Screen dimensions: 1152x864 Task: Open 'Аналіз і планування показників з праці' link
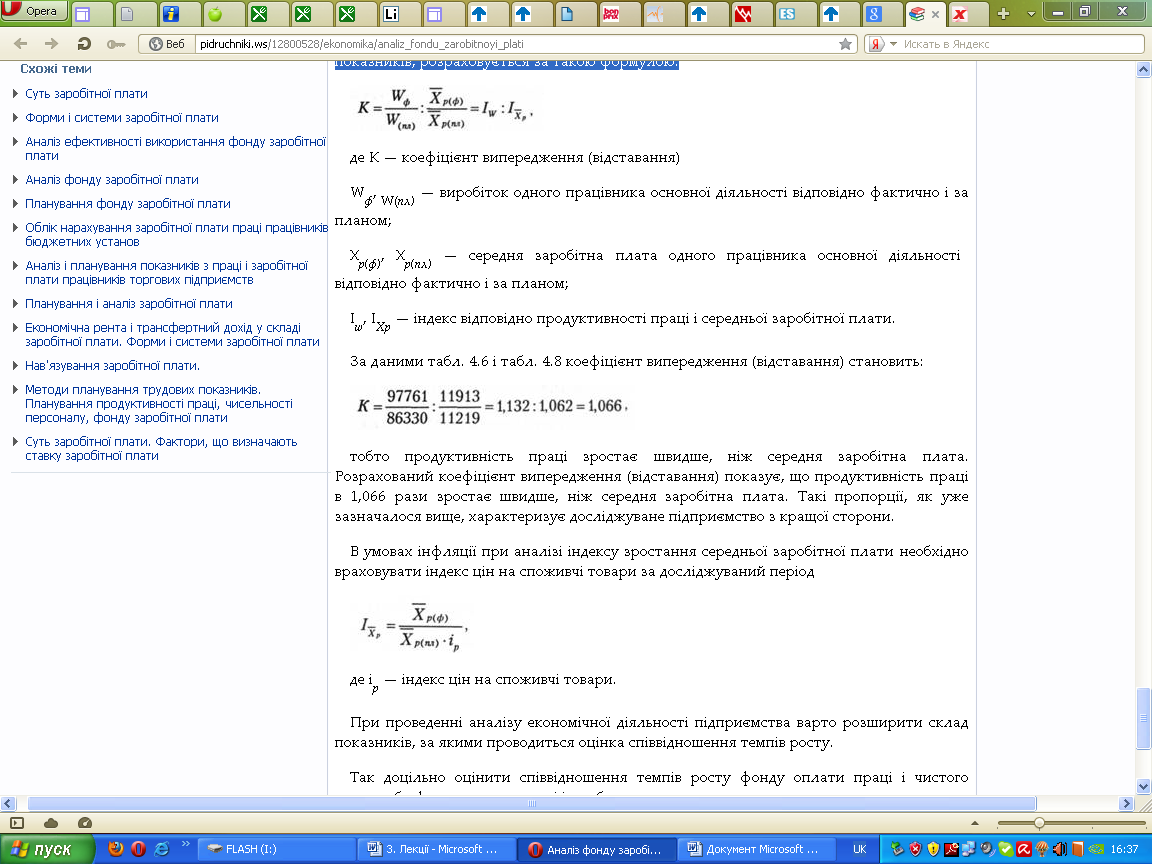[x=167, y=273]
